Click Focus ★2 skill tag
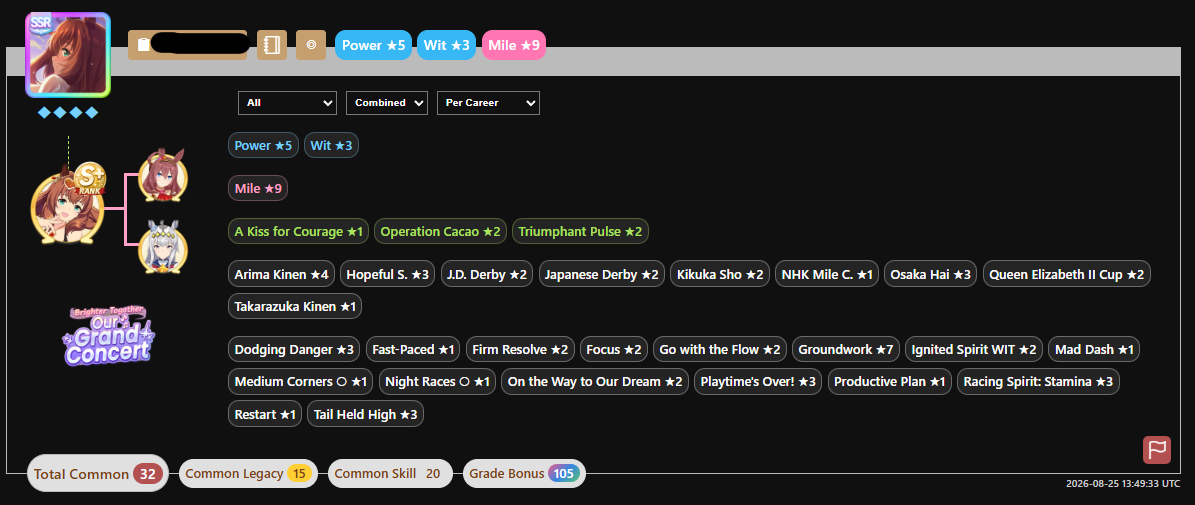The image size is (1195, 505). point(614,350)
